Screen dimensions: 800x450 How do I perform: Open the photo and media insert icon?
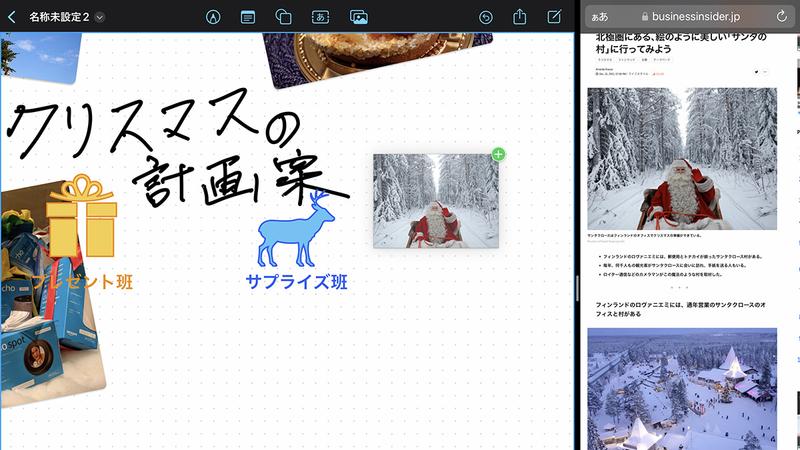(x=359, y=17)
